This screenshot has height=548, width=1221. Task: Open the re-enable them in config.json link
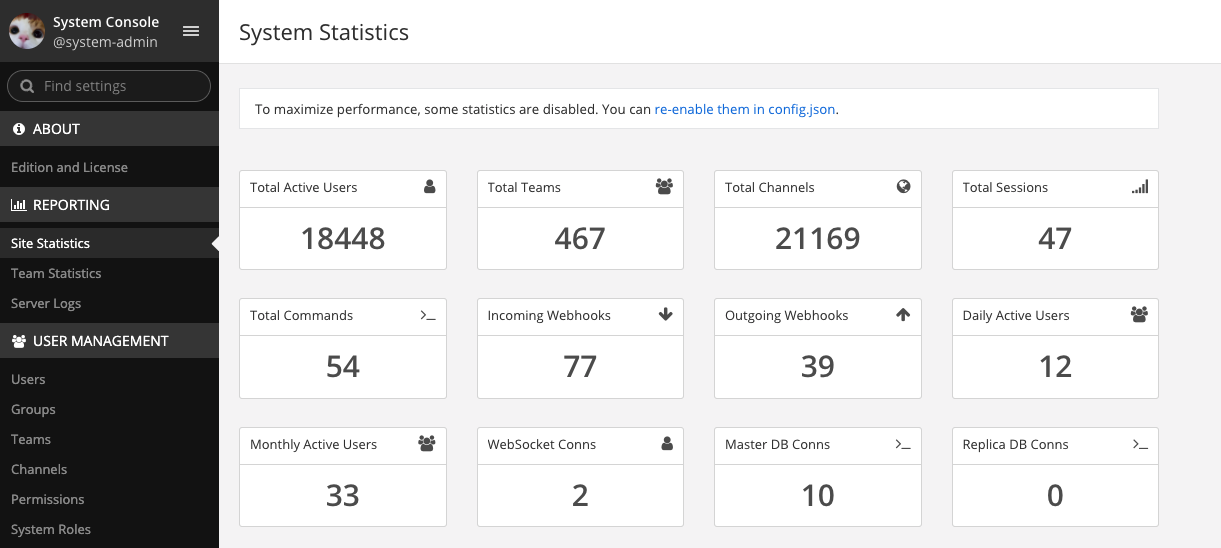pyautogui.click(x=745, y=109)
